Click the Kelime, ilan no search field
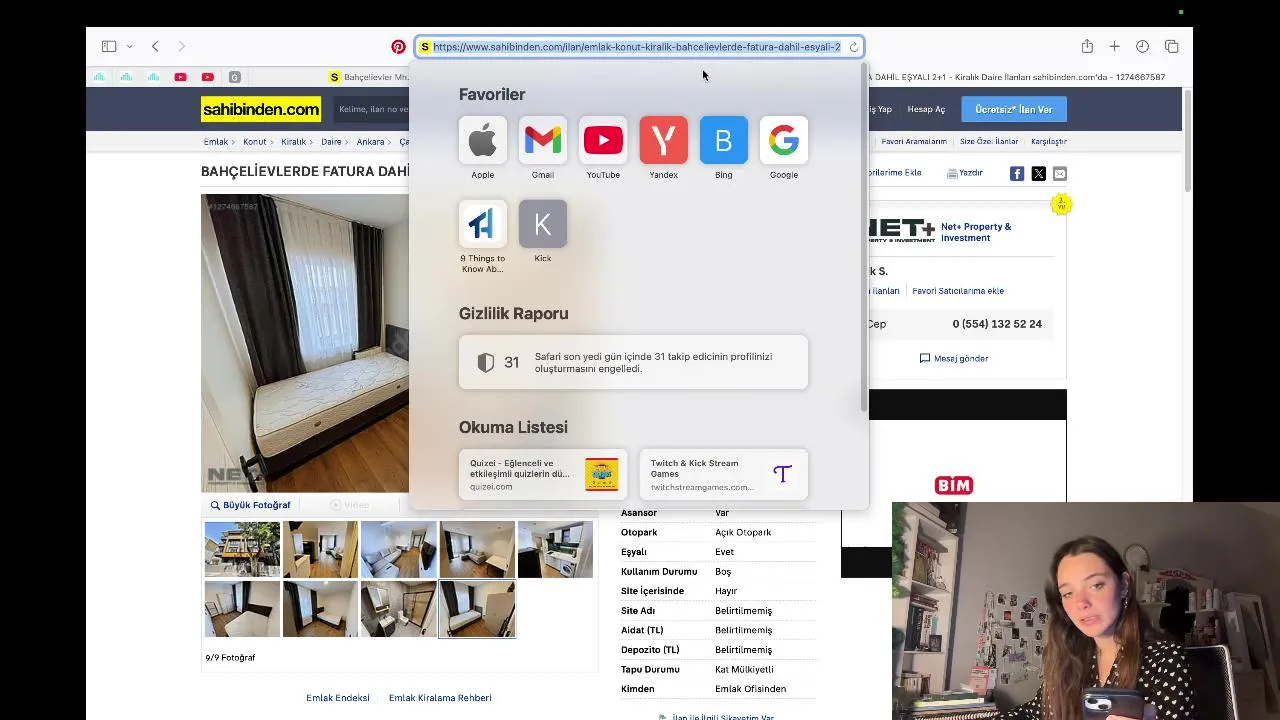This screenshot has width=1280, height=720. point(370,109)
